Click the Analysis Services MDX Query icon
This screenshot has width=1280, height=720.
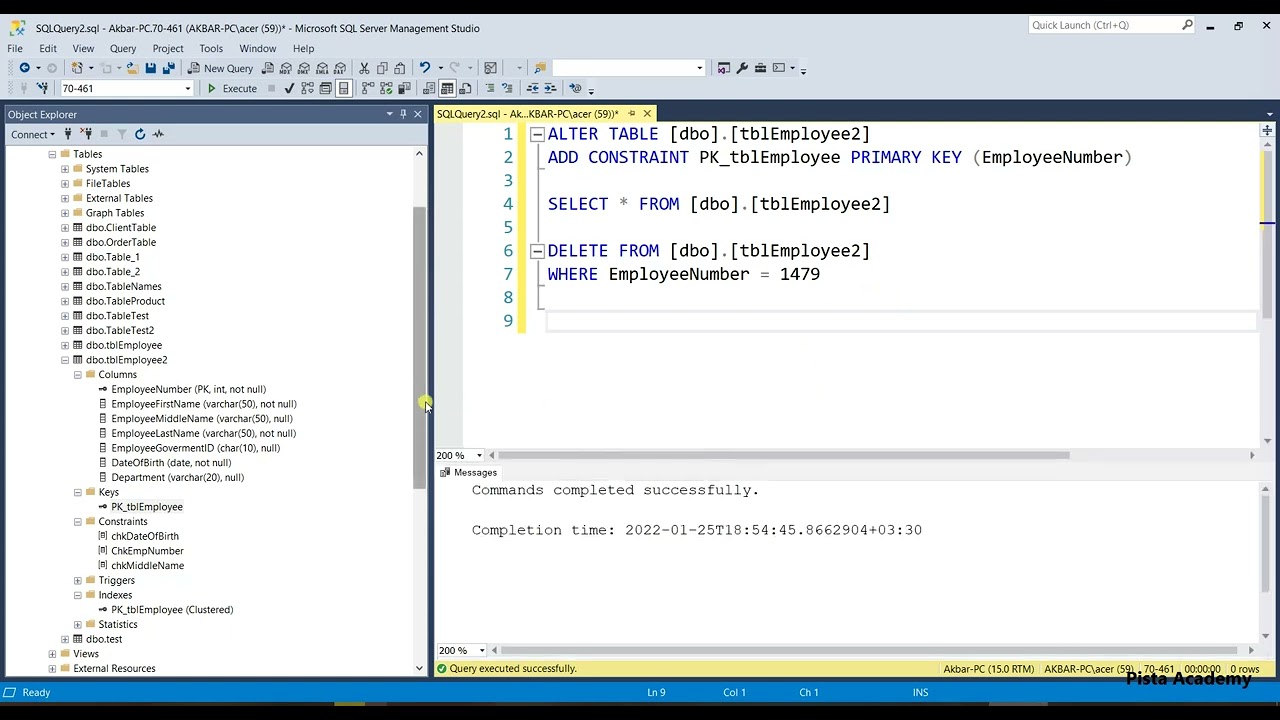pos(286,68)
